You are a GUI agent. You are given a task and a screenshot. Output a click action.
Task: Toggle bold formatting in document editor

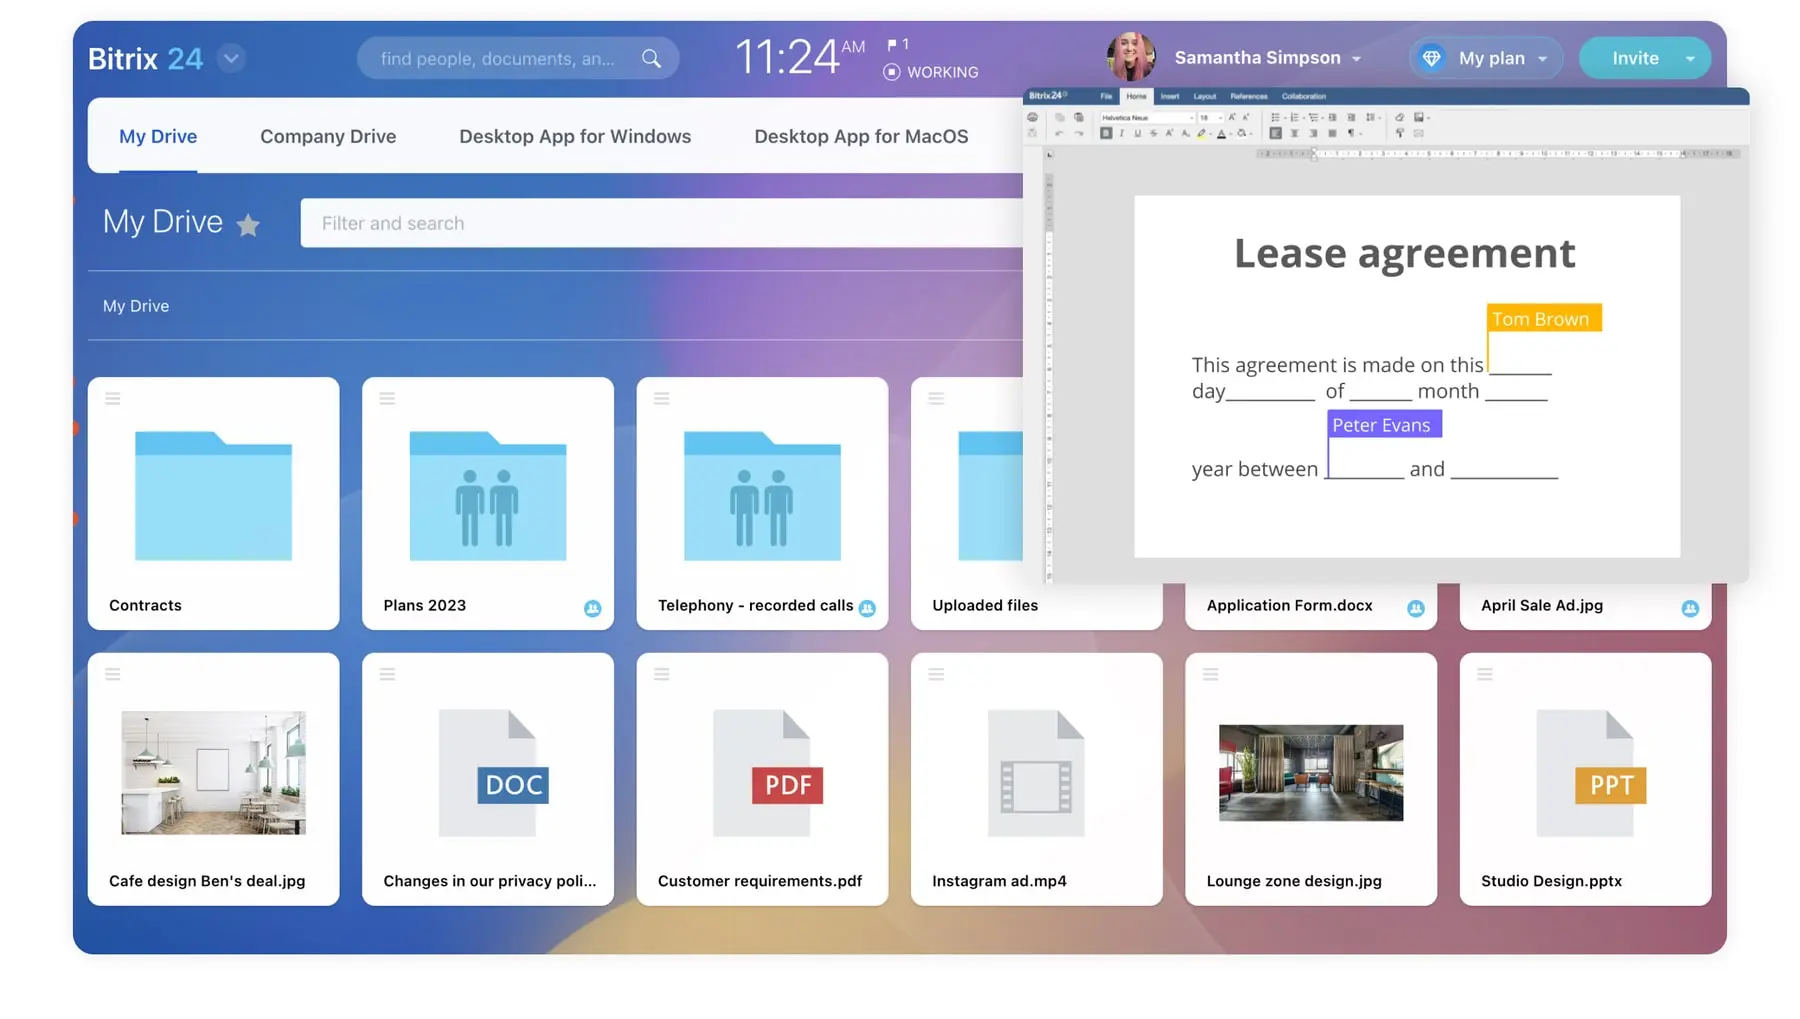pyautogui.click(x=1106, y=133)
